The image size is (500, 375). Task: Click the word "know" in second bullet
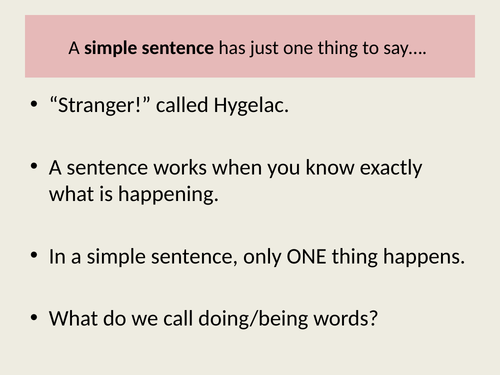(x=330, y=167)
